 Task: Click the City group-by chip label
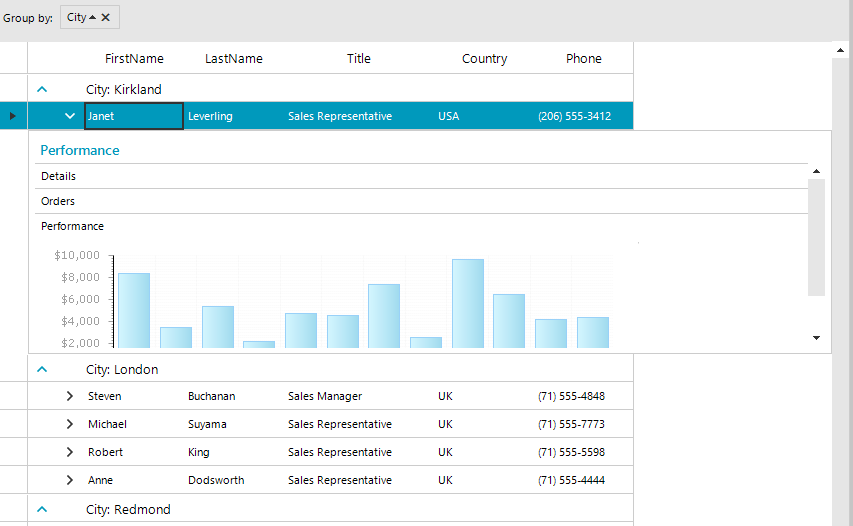point(76,17)
